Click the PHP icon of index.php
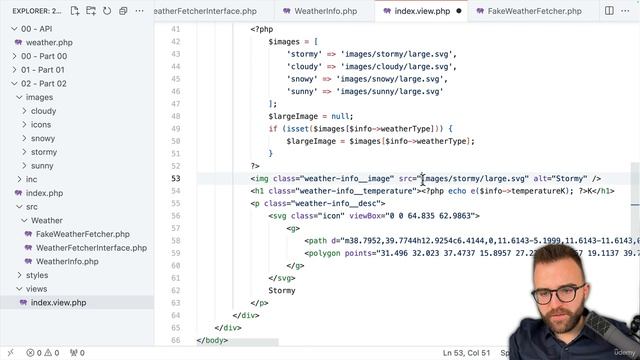 tap(18, 193)
